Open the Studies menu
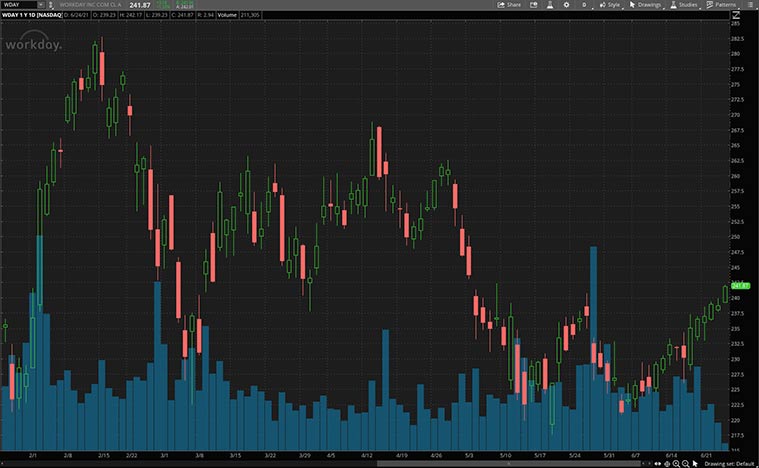The height and width of the screenshot is (468, 759). 684,5
